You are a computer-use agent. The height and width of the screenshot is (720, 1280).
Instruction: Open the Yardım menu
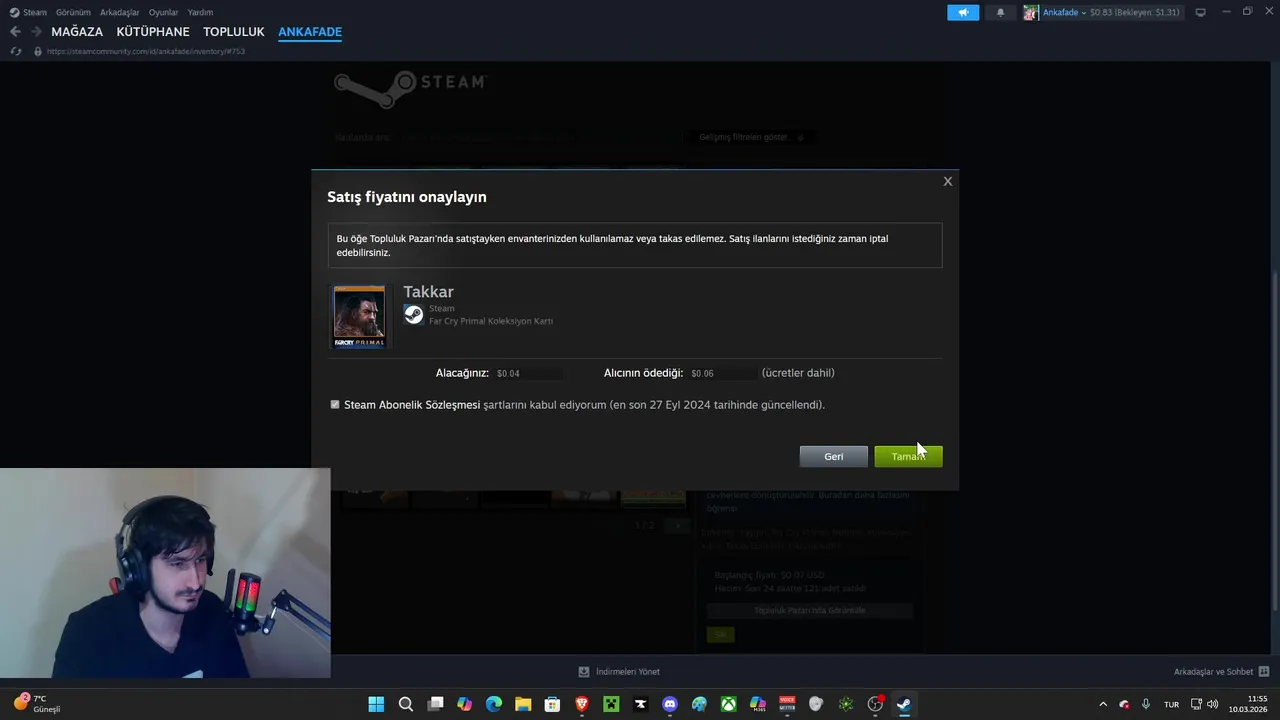click(x=200, y=12)
